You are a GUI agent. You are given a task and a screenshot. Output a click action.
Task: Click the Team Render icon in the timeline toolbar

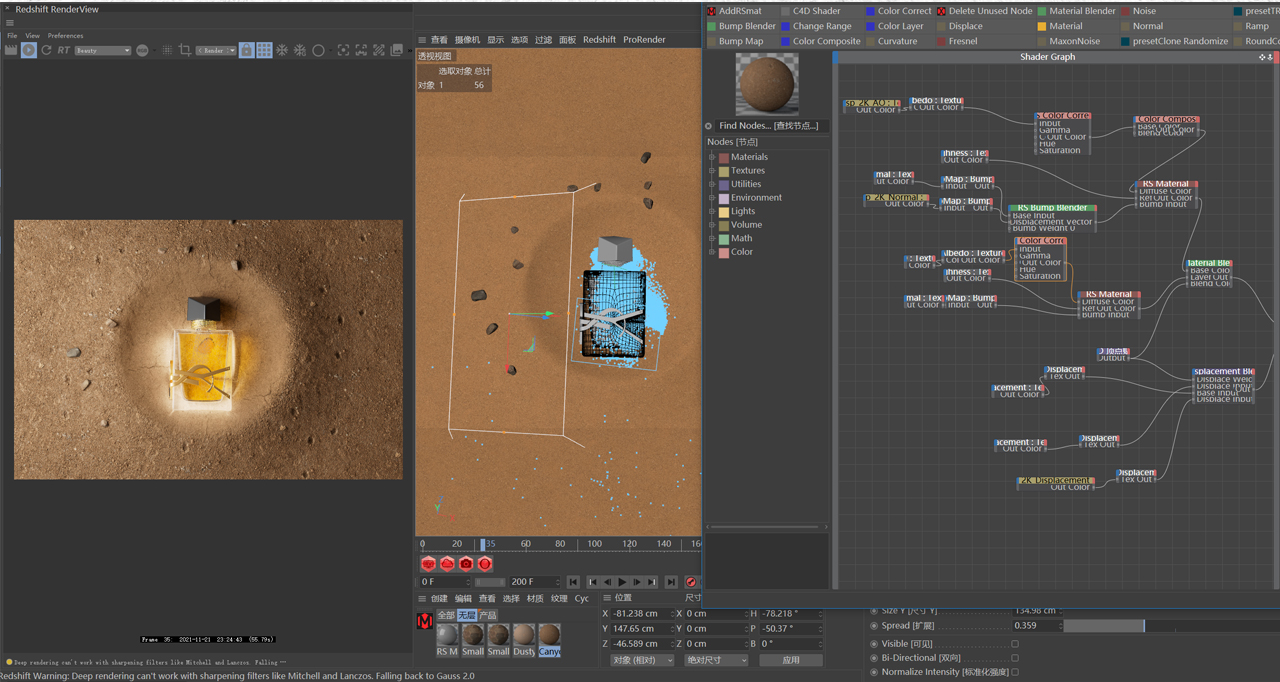point(448,563)
